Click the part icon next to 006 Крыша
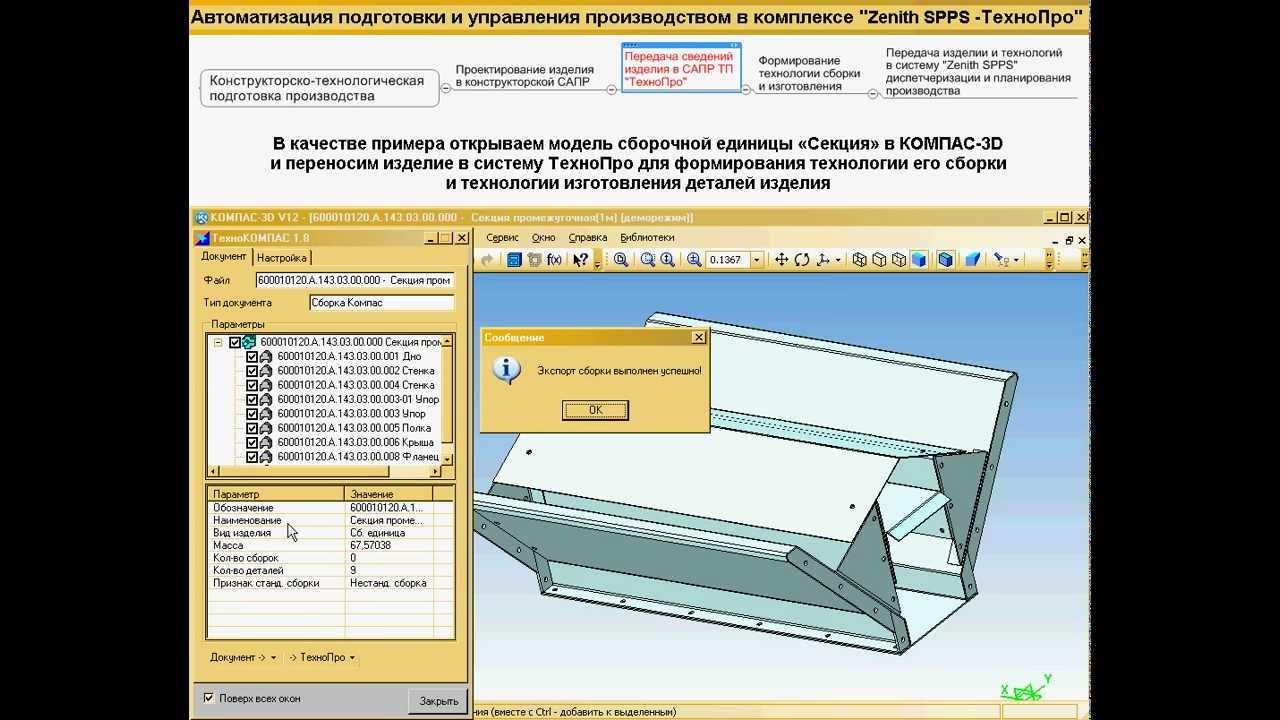Screen dimensions: 1280x720 pos(266,442)
